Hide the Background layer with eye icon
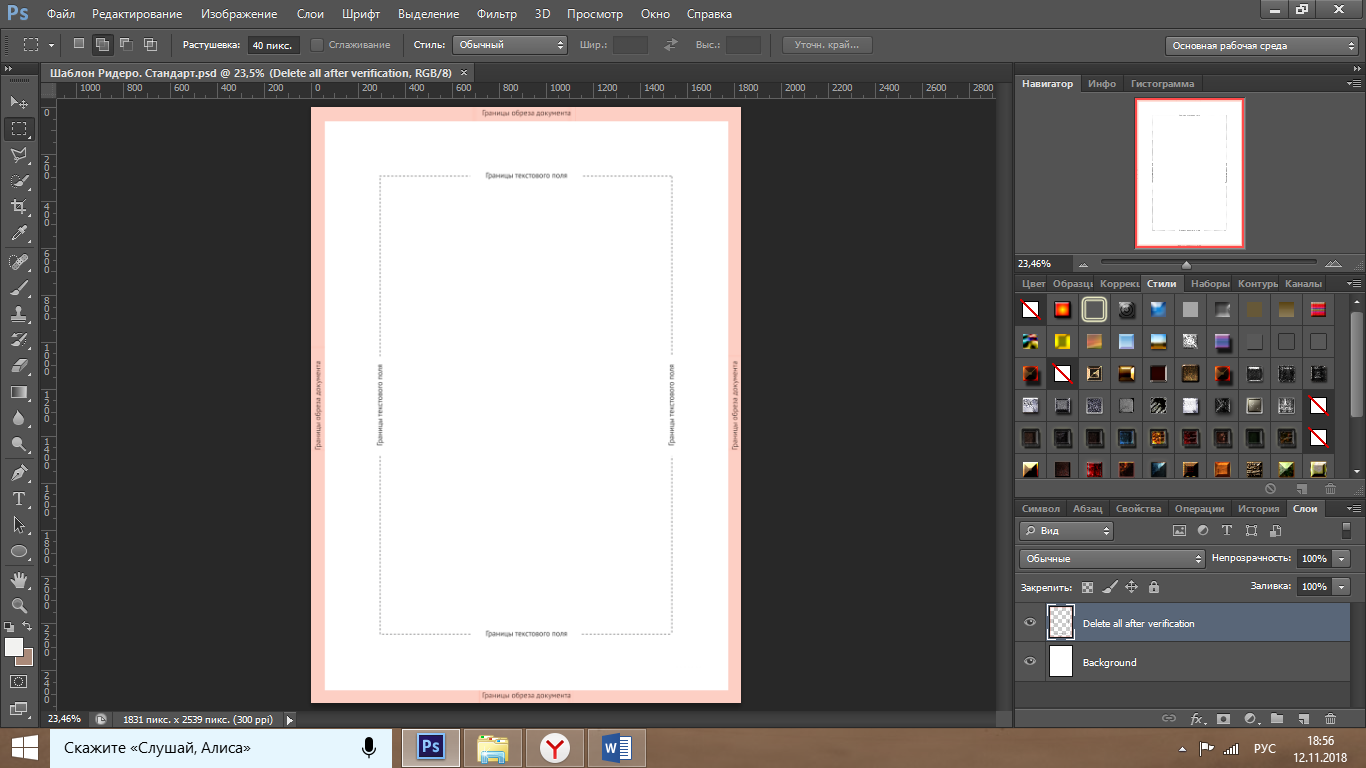This screenshot has height=768, width=1366. click(1030, 662)
